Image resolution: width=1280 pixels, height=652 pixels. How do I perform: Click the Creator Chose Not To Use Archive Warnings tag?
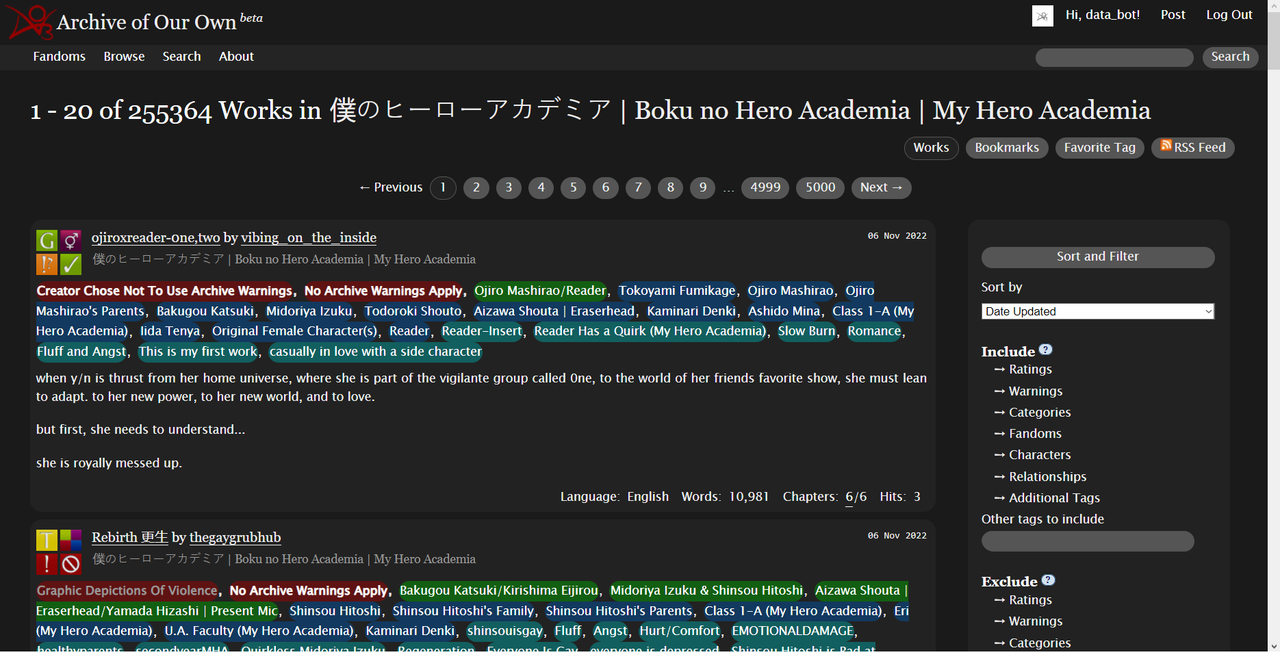(x=165, y=290)
